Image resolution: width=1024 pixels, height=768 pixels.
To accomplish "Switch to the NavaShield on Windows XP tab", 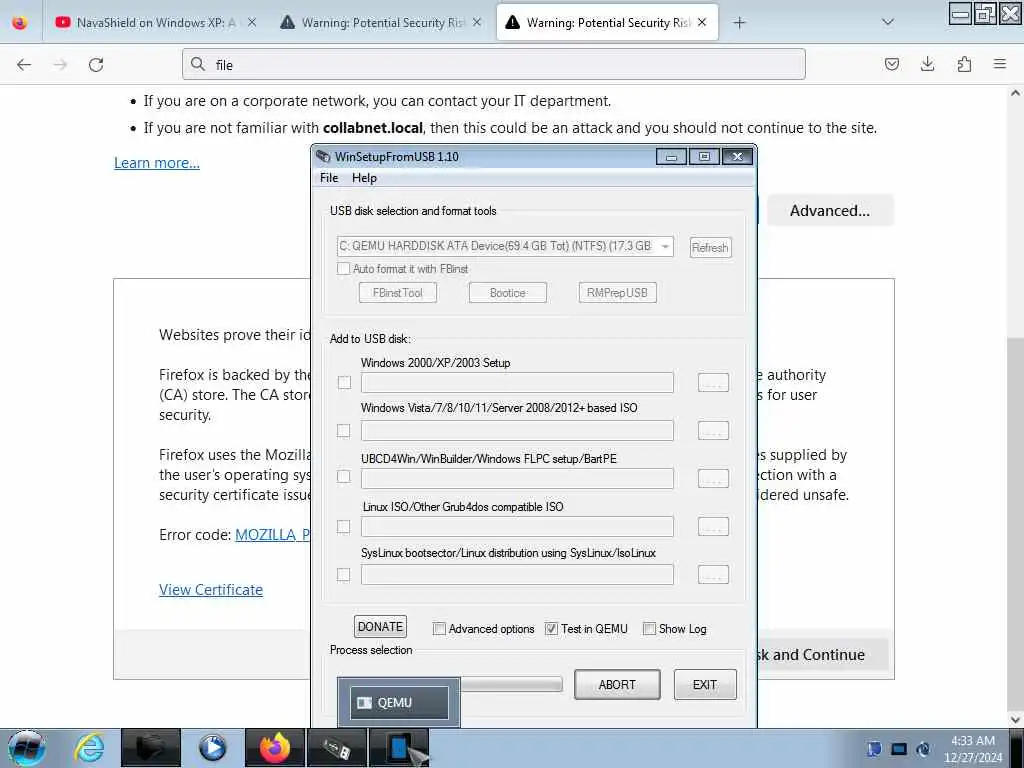I will pyautogui.click(x=155, y=22).
